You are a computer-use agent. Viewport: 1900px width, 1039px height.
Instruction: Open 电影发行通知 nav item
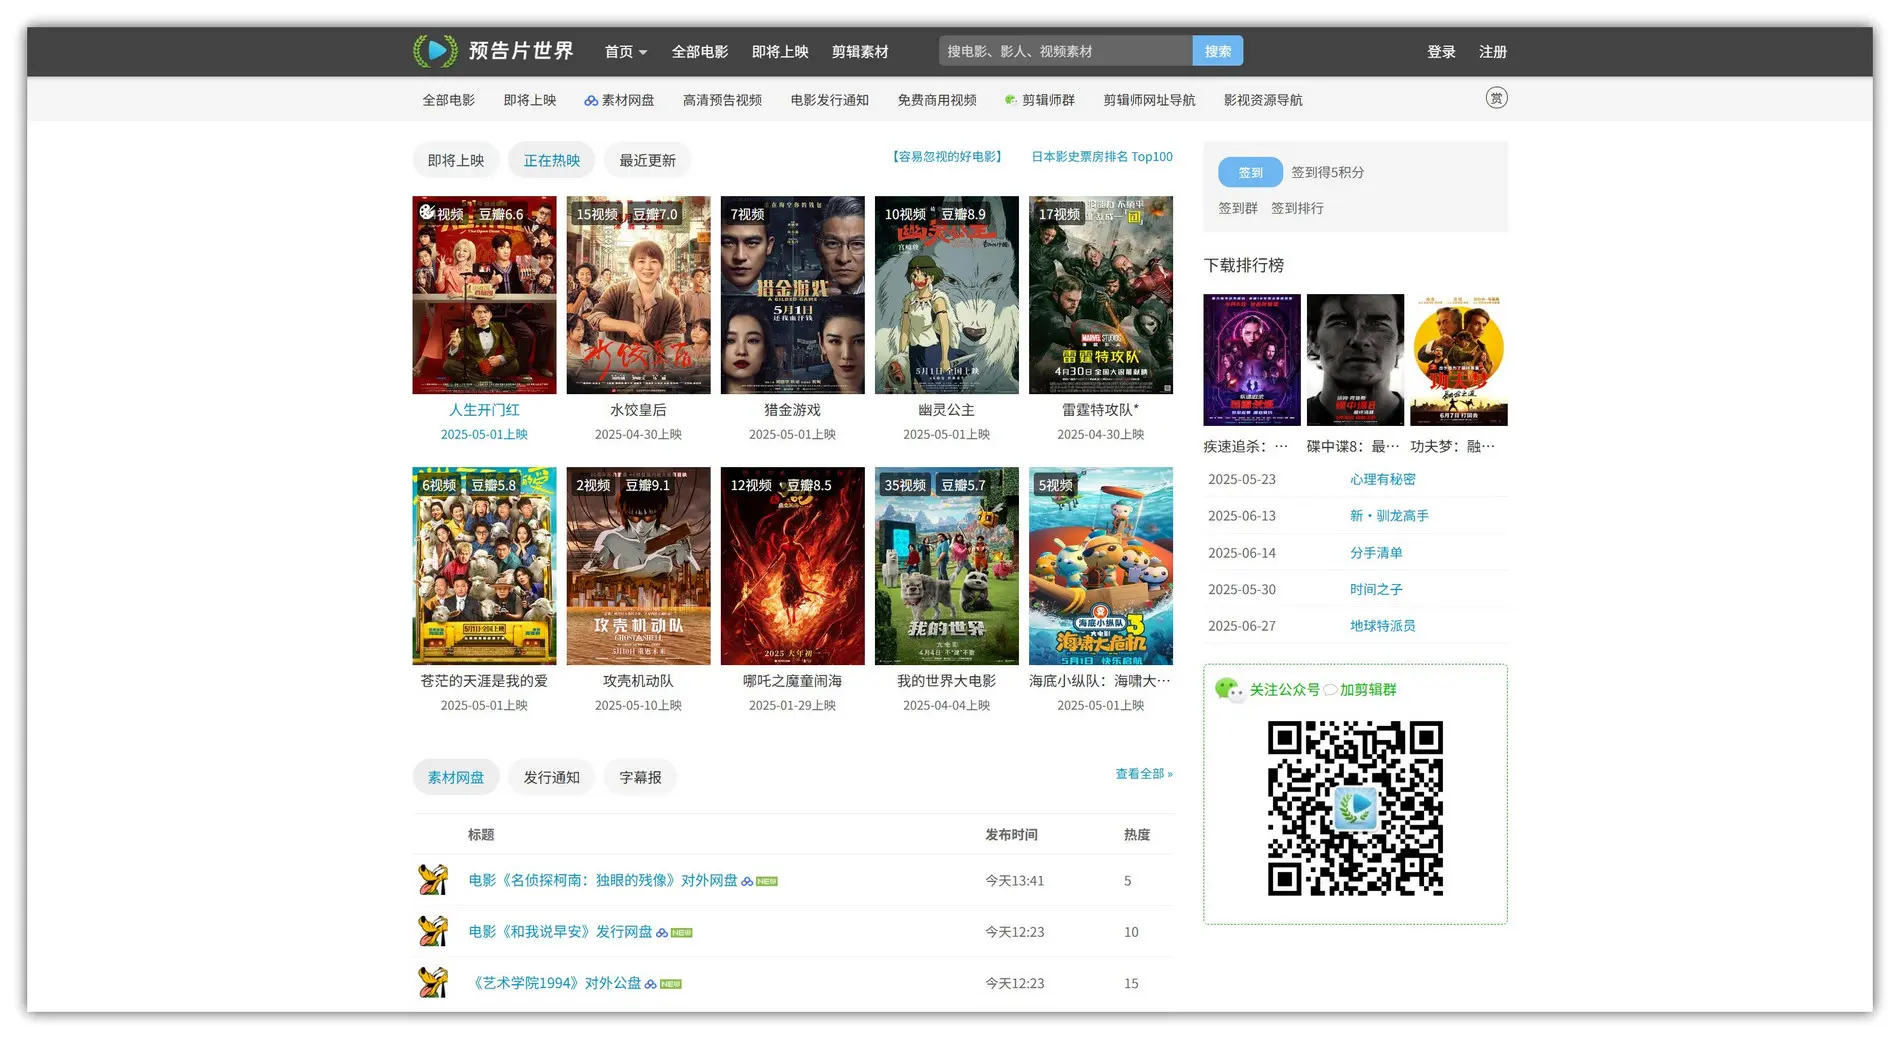click(x=829, y=100)
